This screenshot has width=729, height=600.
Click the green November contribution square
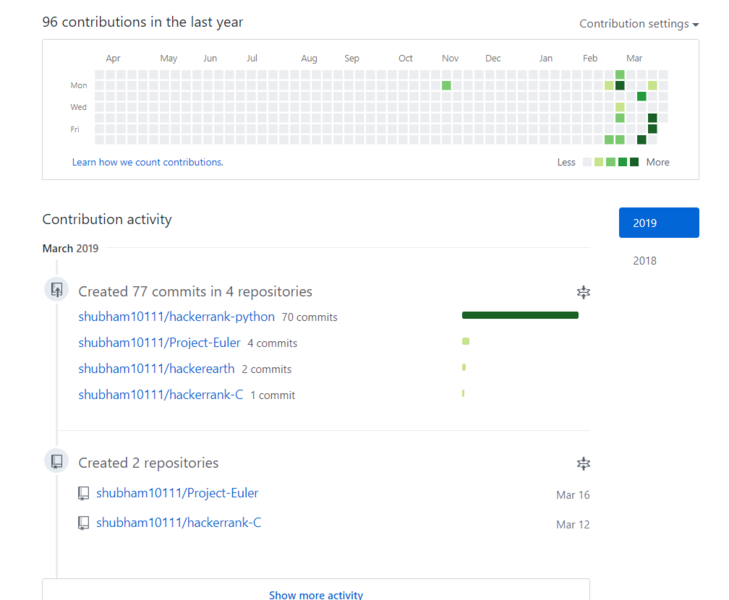446,86
